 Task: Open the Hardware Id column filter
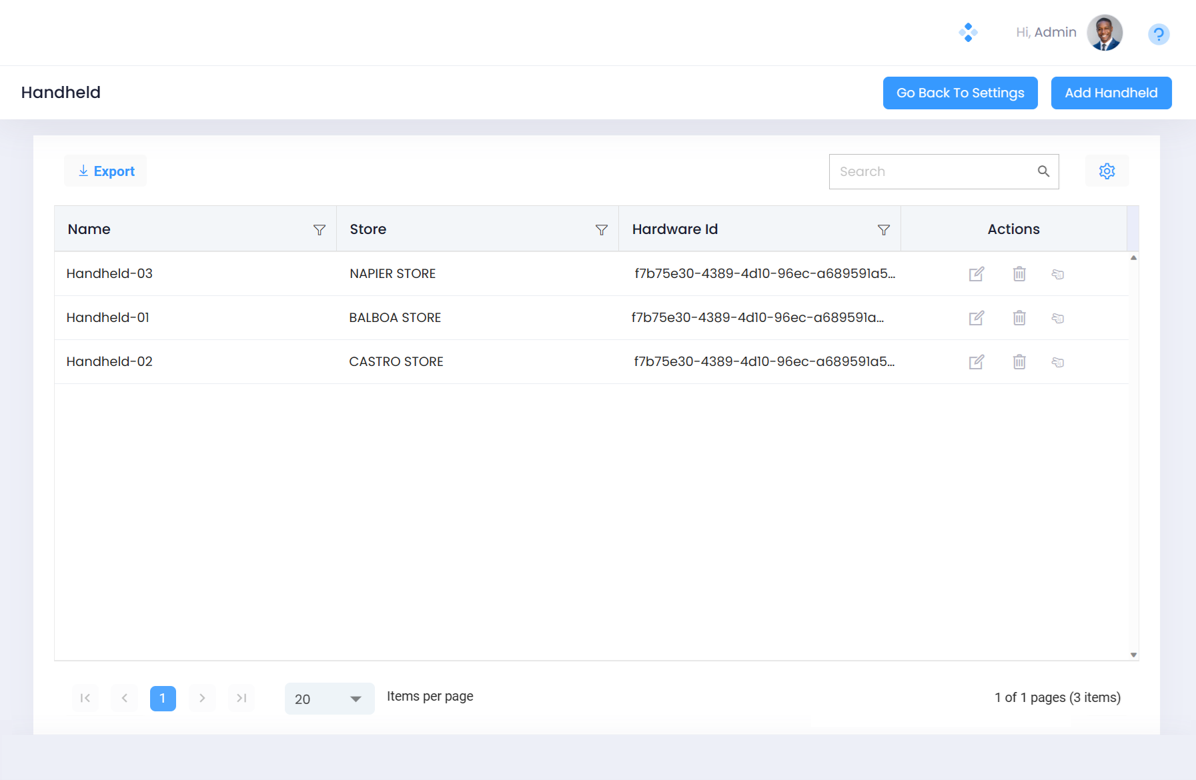click(883, 230)
